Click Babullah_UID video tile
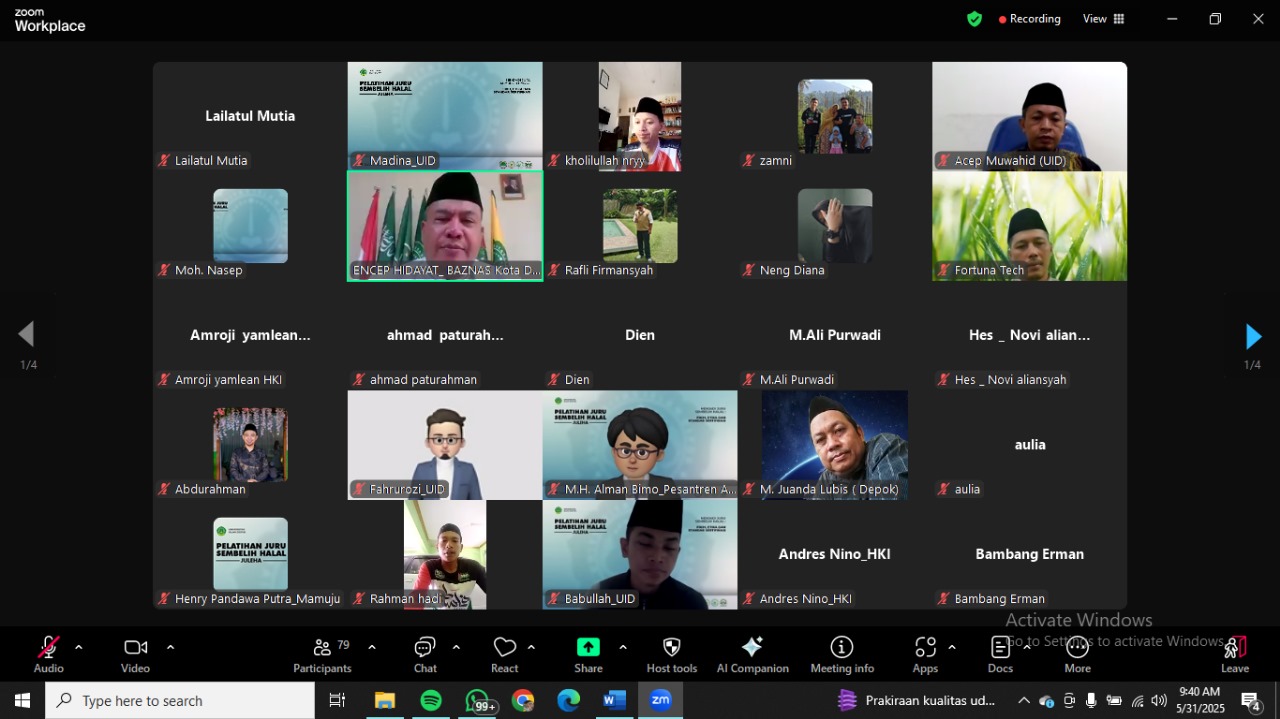The image size is (1280, 719). point(640,554)
